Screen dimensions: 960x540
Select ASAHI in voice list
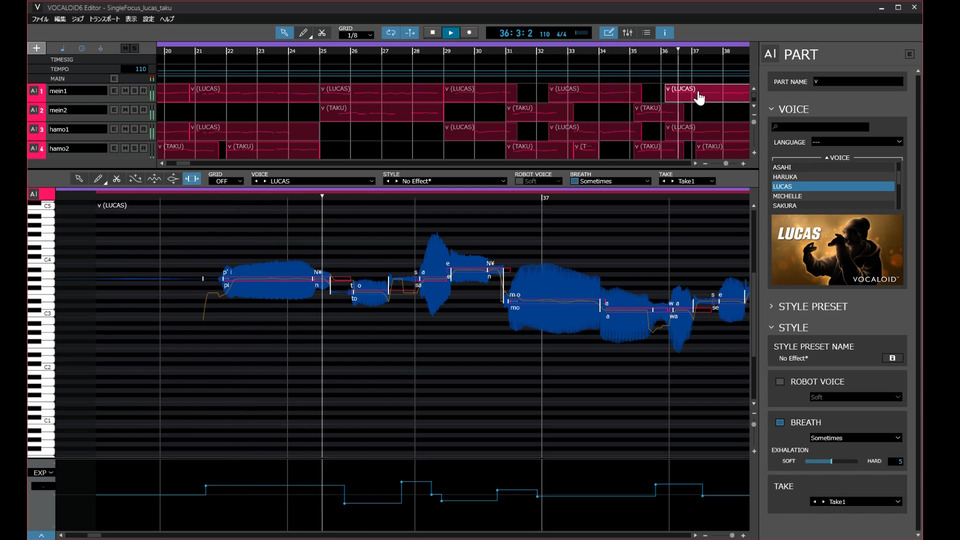point(833,167)
